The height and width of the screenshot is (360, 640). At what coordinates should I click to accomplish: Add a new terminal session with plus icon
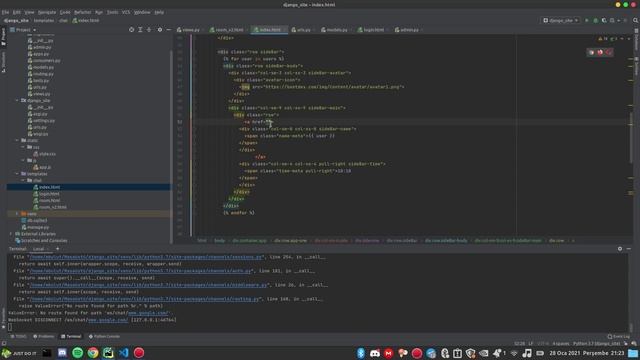click(58, 249)
